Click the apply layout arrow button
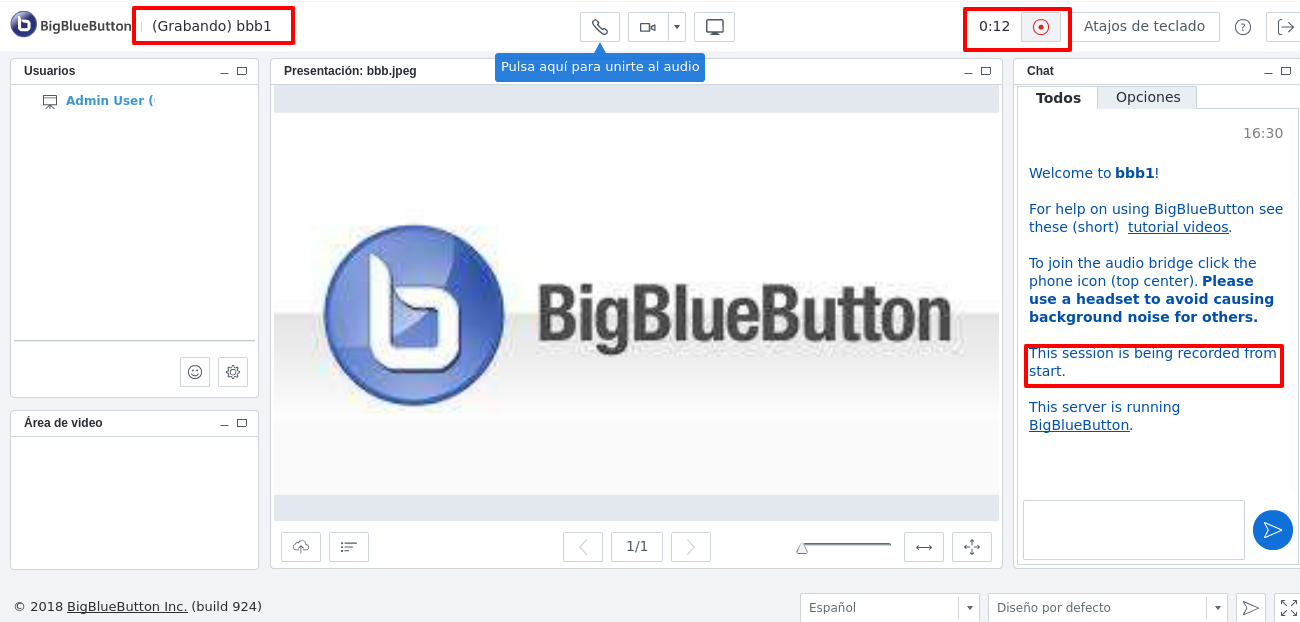 click(1250, 608)
